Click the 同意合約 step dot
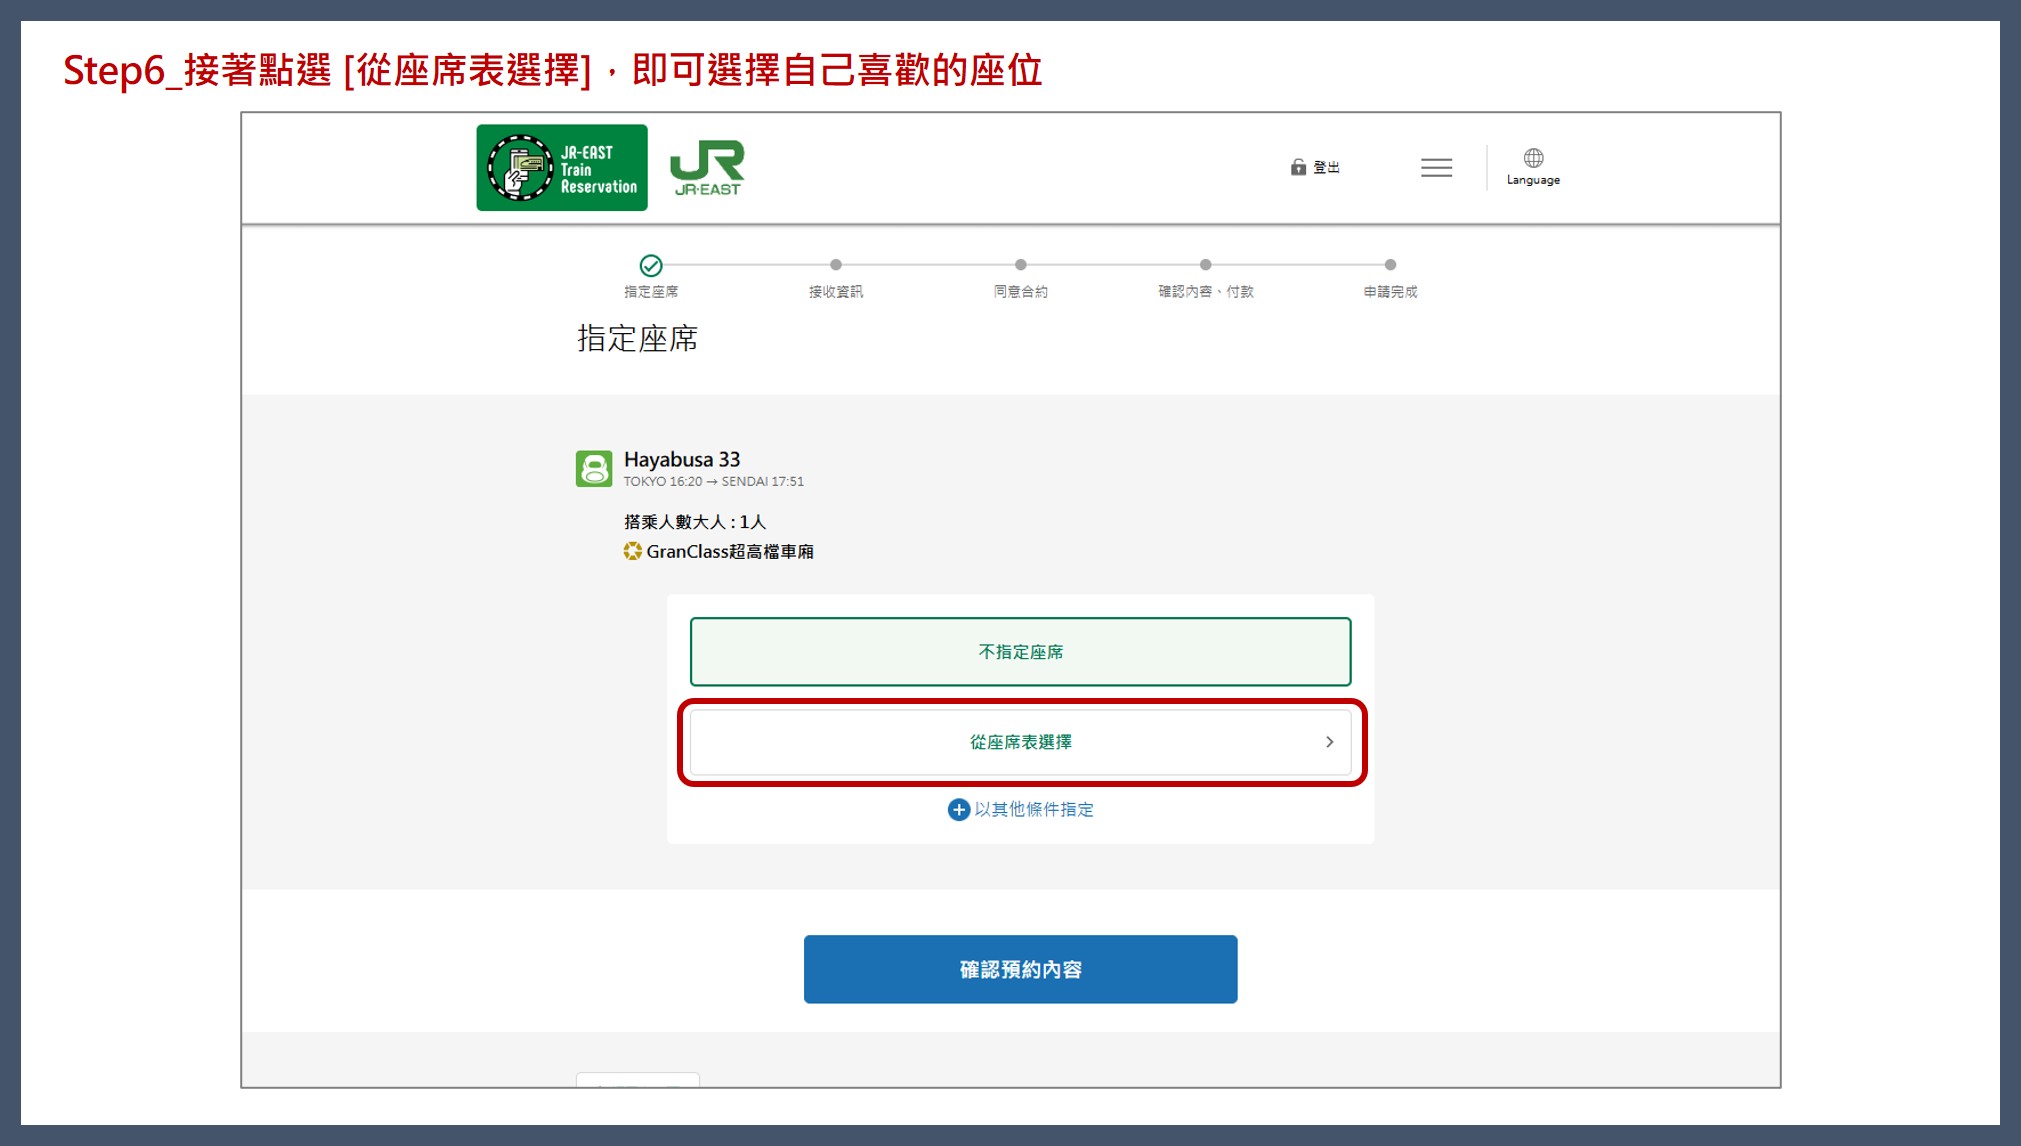2021x1146 pixels. point(1020,265)
